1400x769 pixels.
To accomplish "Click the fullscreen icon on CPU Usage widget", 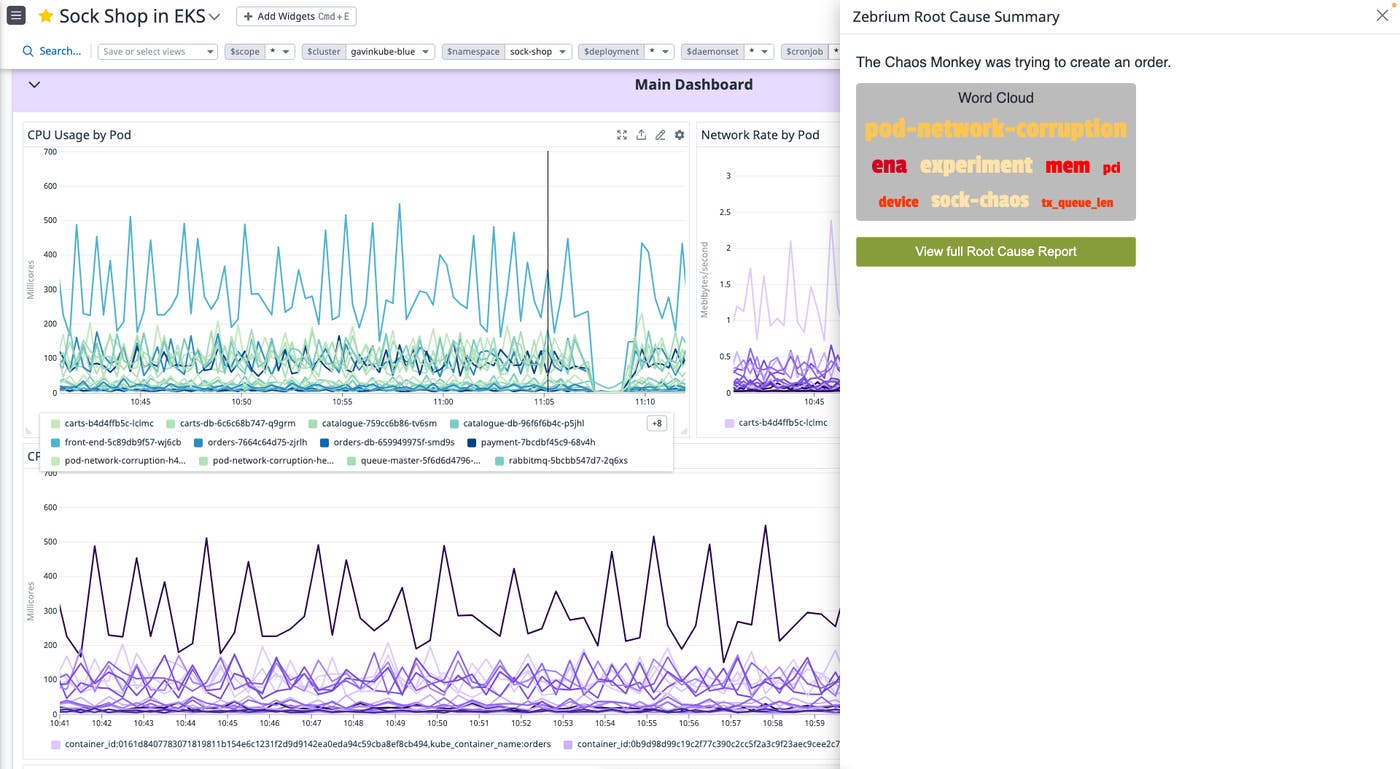I will tap(622, 135).
